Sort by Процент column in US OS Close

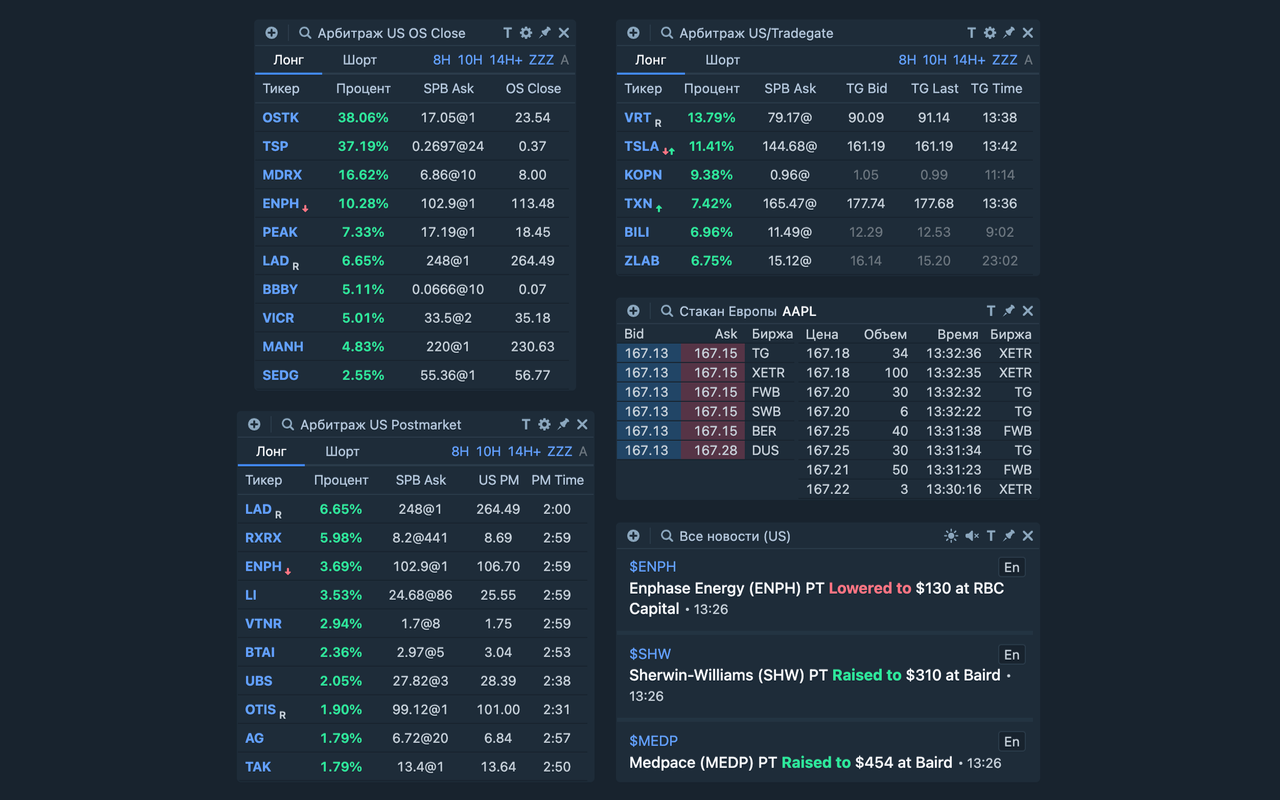click(x=363, y=89)
